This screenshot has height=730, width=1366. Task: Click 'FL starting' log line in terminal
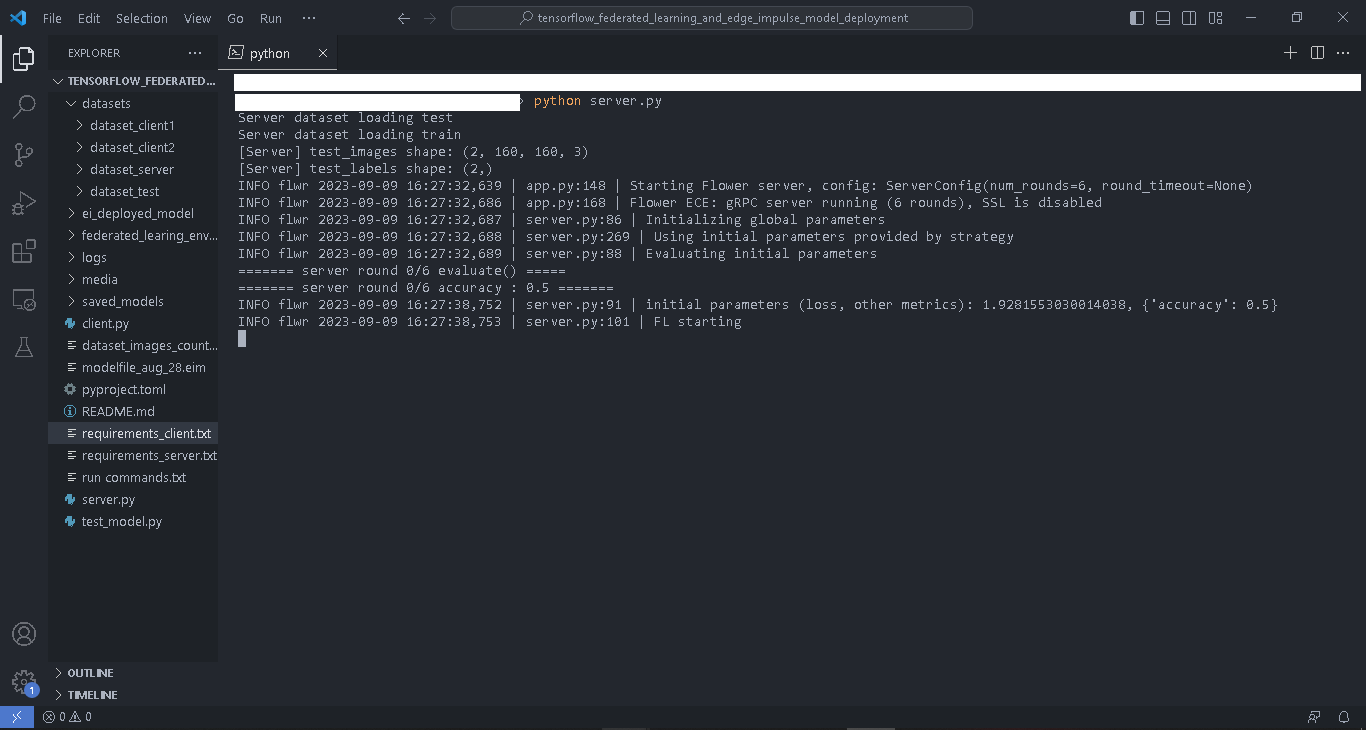pyautogui.click(x=697, y=322)
